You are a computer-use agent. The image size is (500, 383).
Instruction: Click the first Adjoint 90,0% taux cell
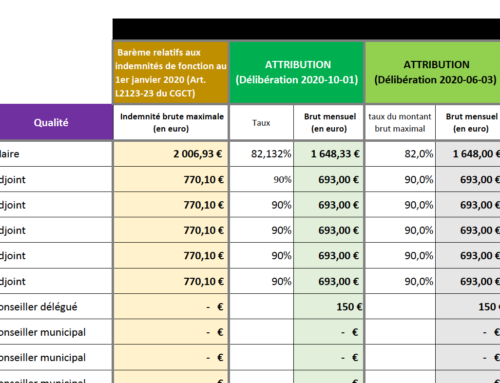(x=400, y=179)
